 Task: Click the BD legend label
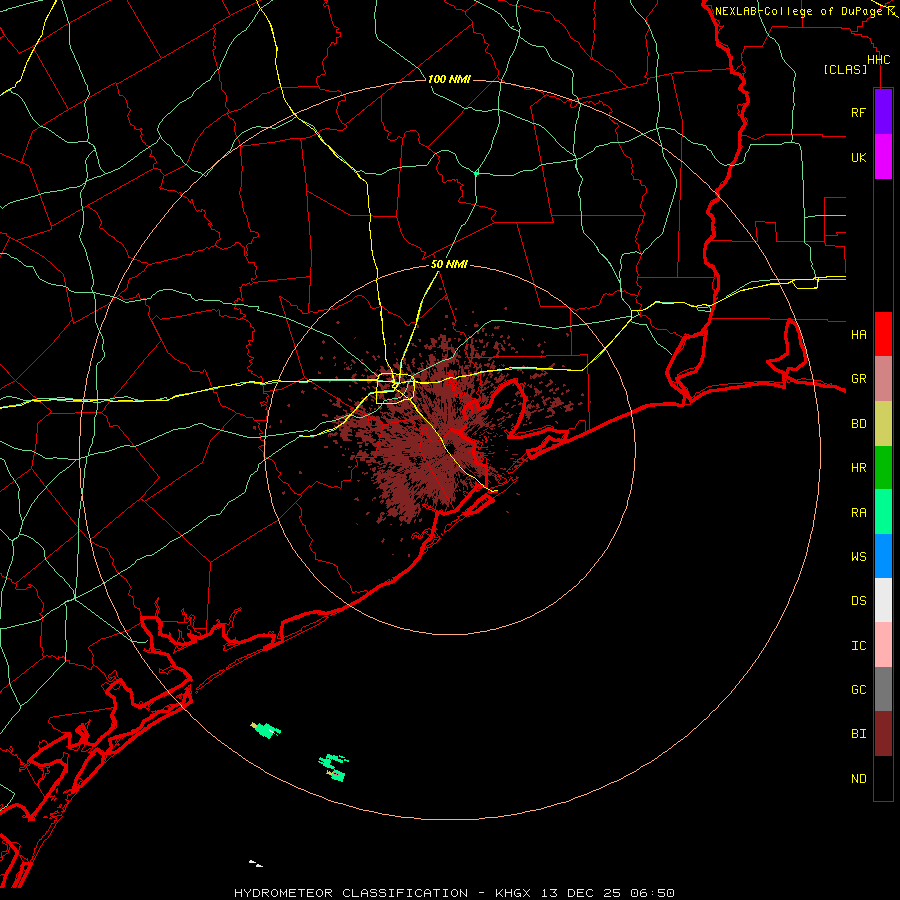click(x=858, y=424)
